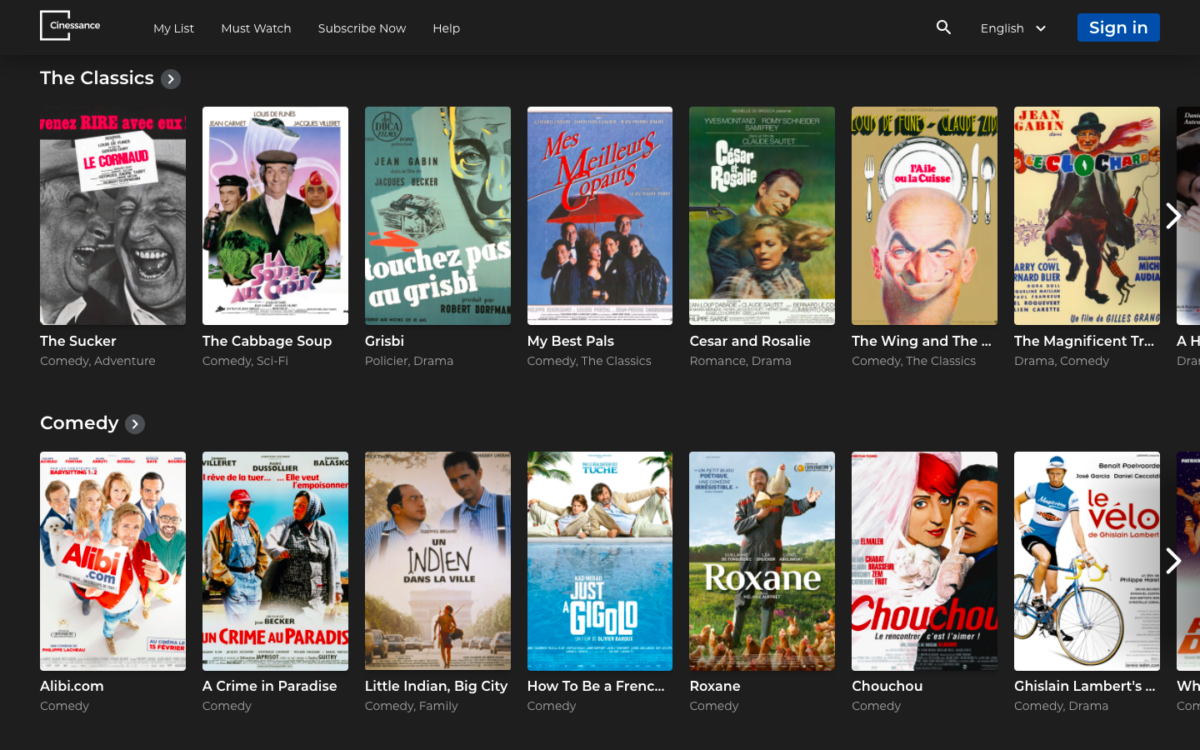Viewport: 1200px width, 750px height.
Task: Open My List menu item
Action: pyautogui.click(x=173, y=28)
